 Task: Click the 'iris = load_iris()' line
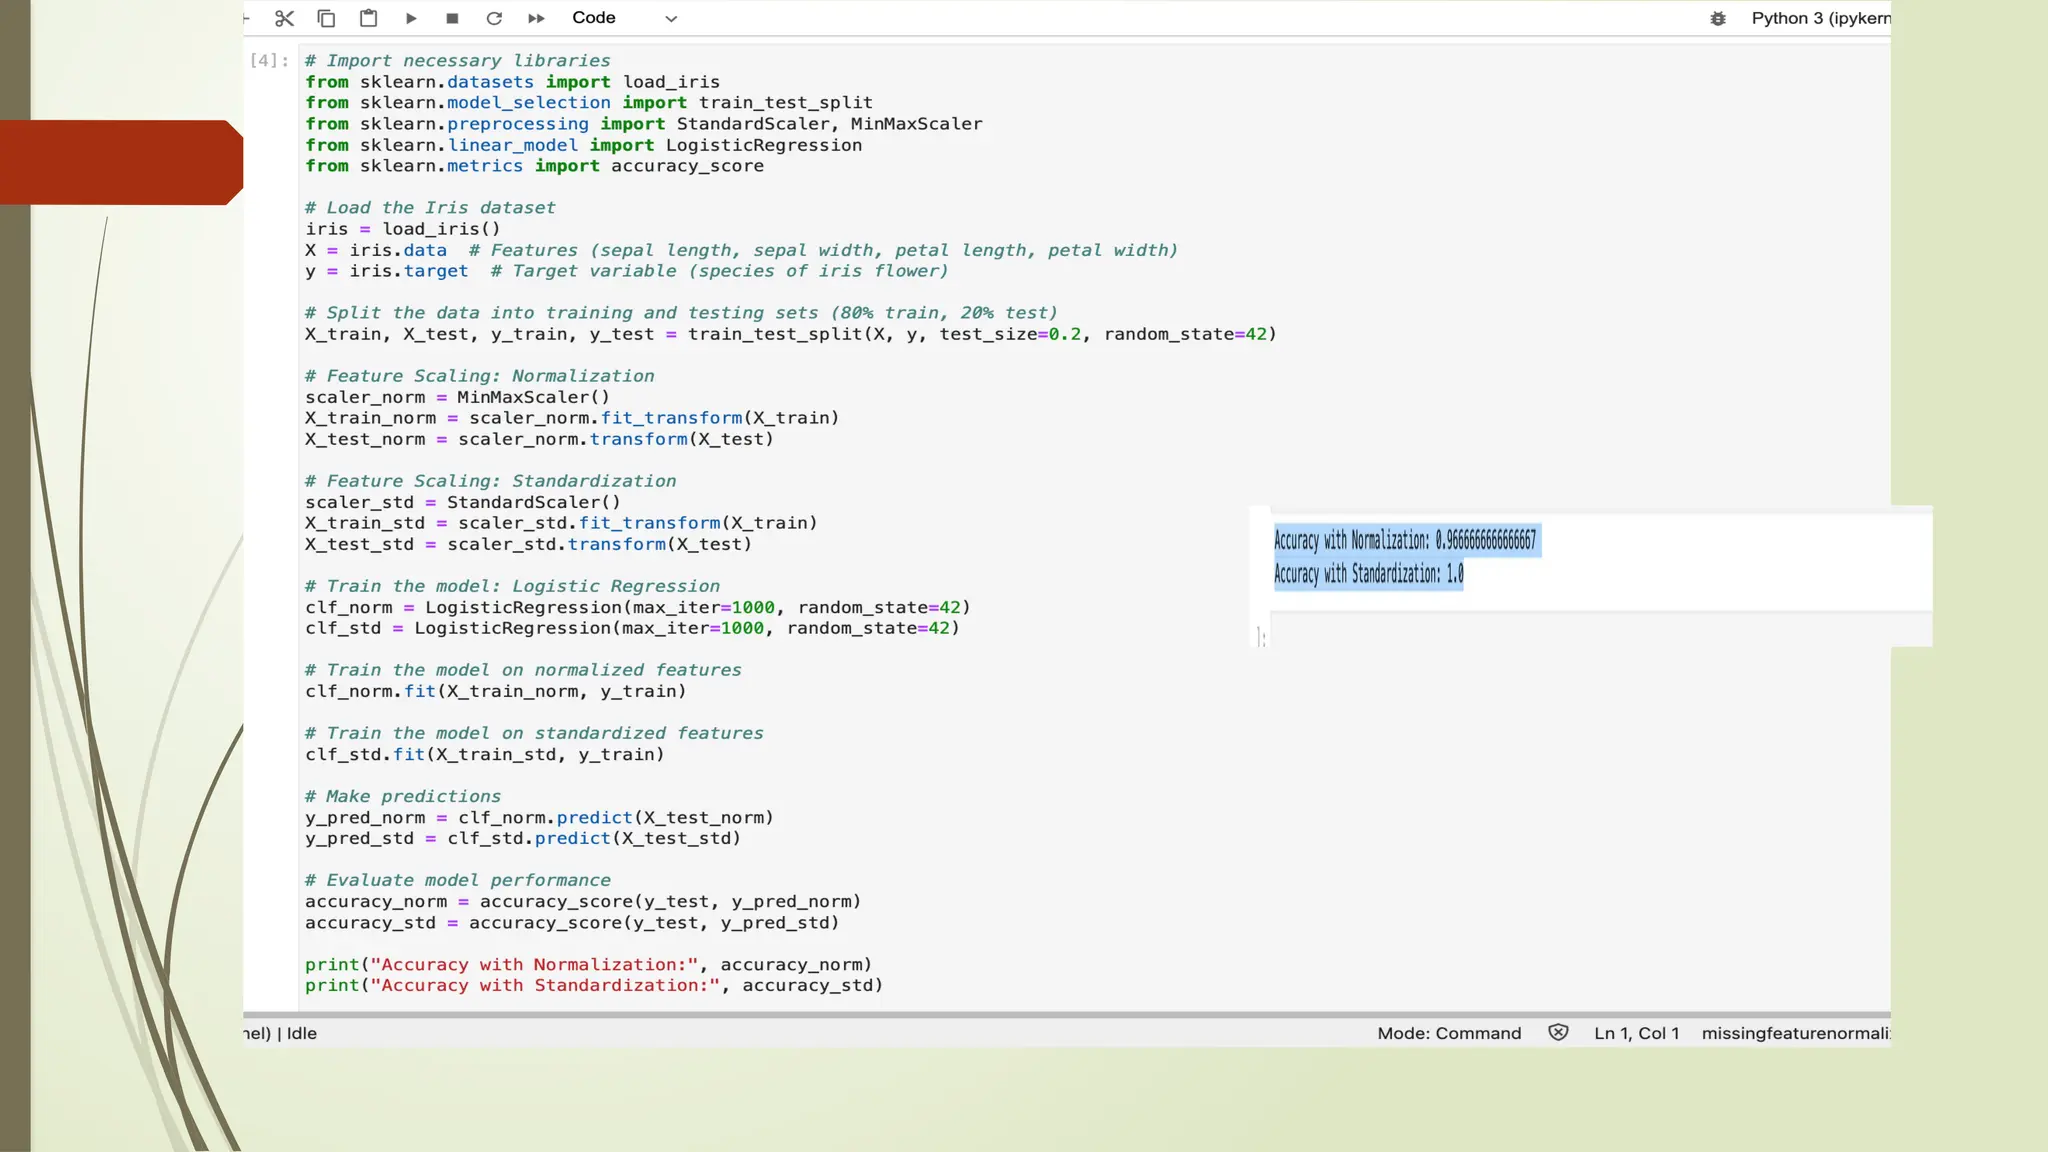point(403,229)
